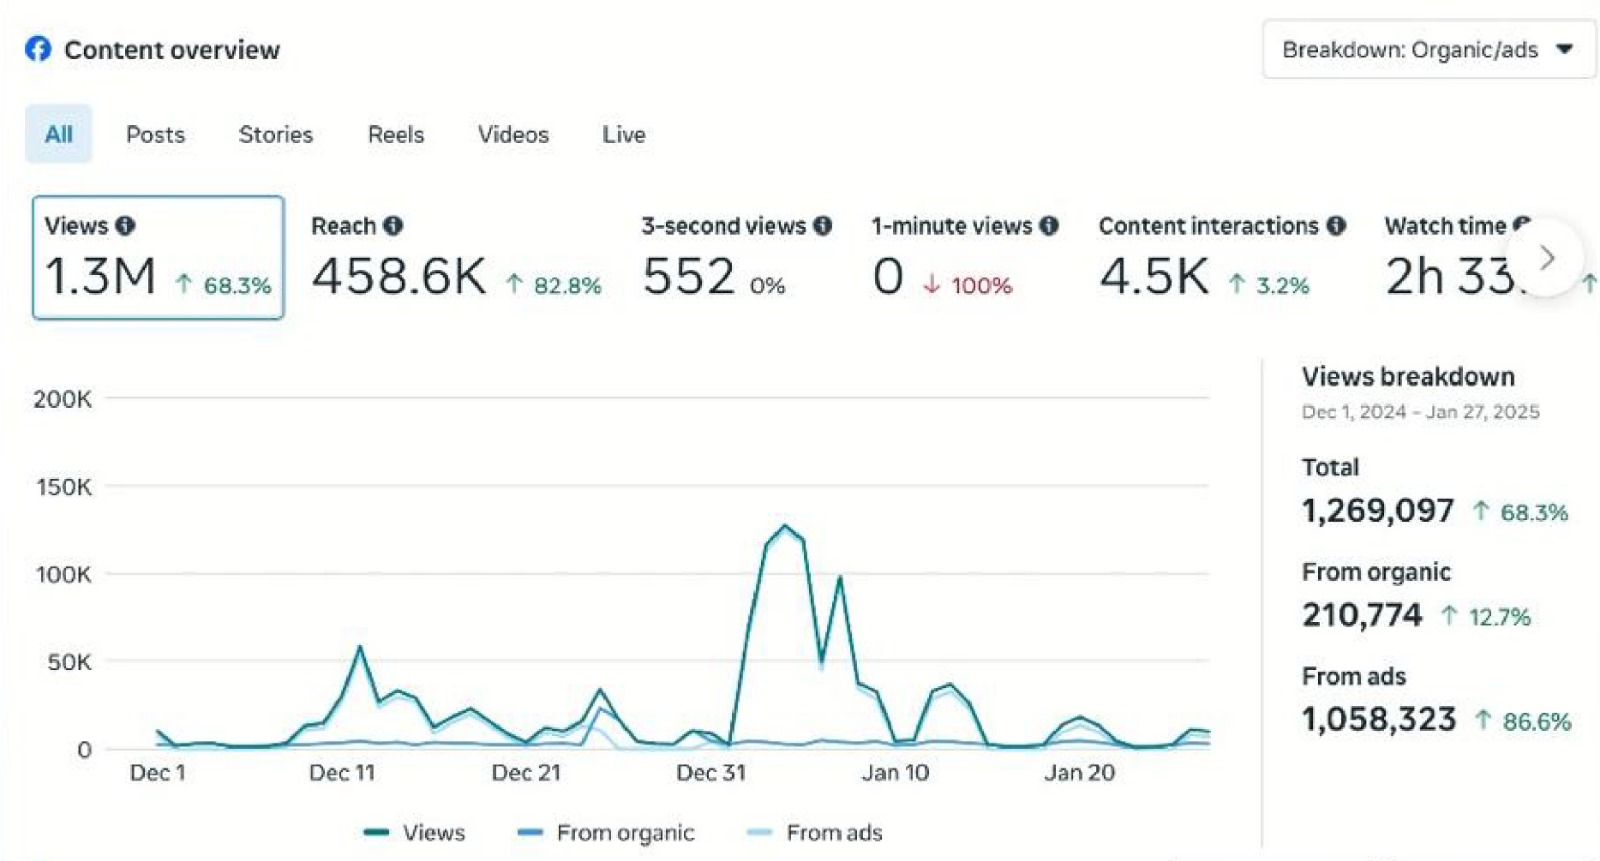Click the info icon beside Reach
This screenshot has height=861, width=1600.
click(393, 226)
